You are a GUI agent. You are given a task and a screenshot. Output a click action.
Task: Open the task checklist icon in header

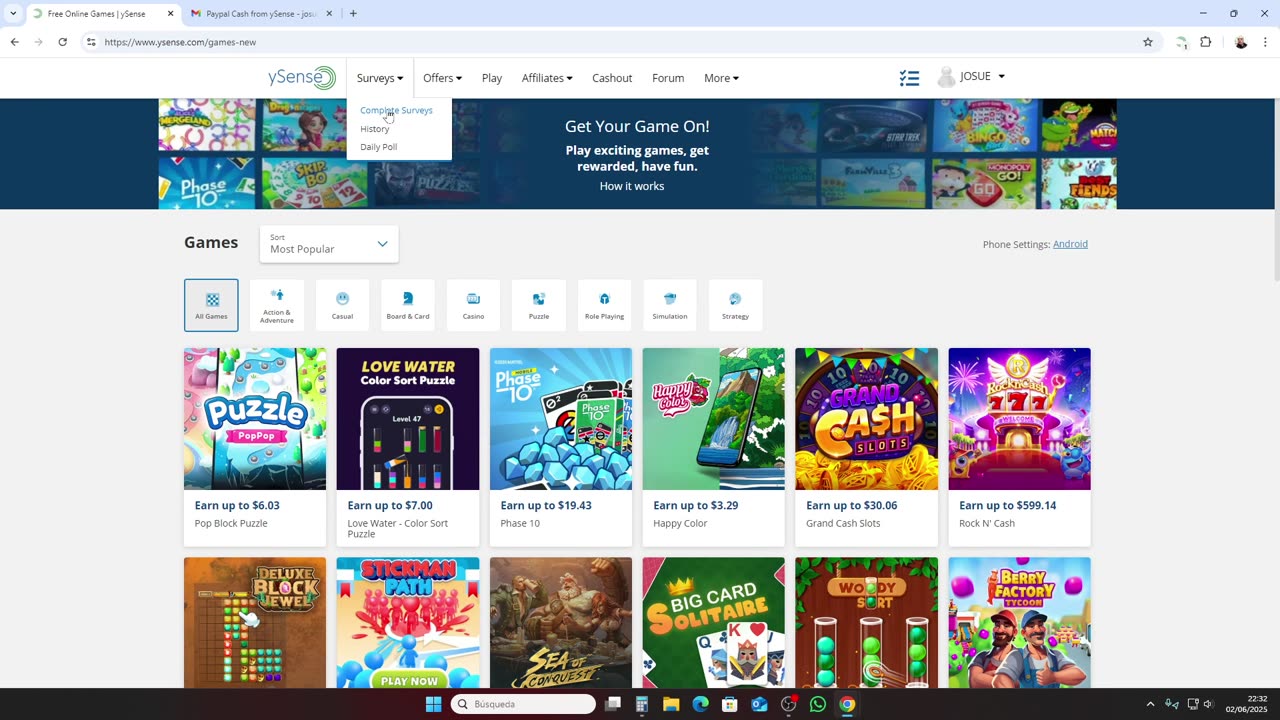[x=909, y=78]
